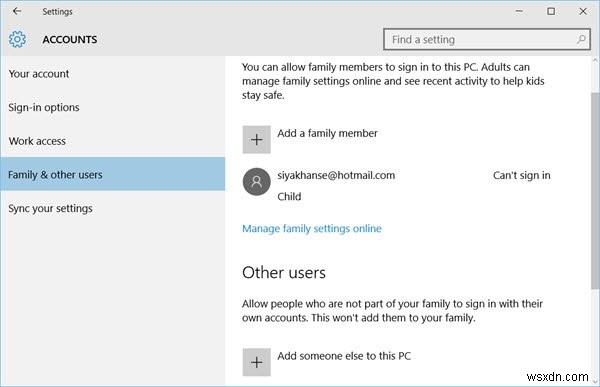Image resolution: width=600 pixels, height=387 pixels.
Task: Click the Can't sign in status text
Action: point(522,175)
